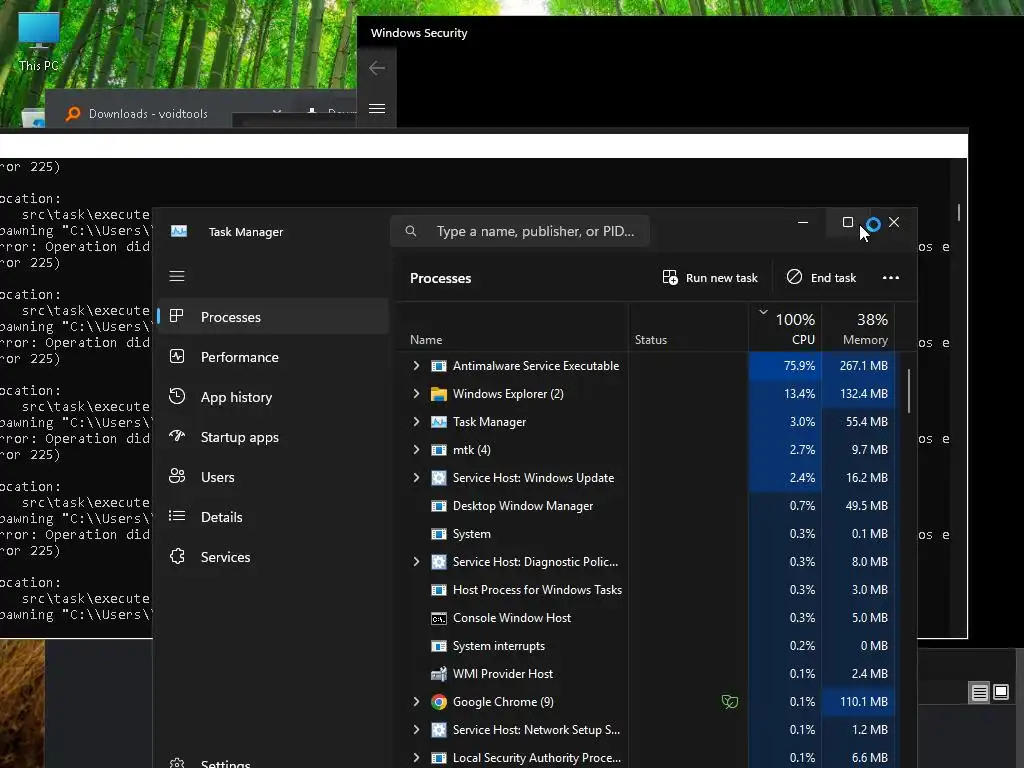
Task: Click the console window scrollbar
Action: tap(959, 212)
